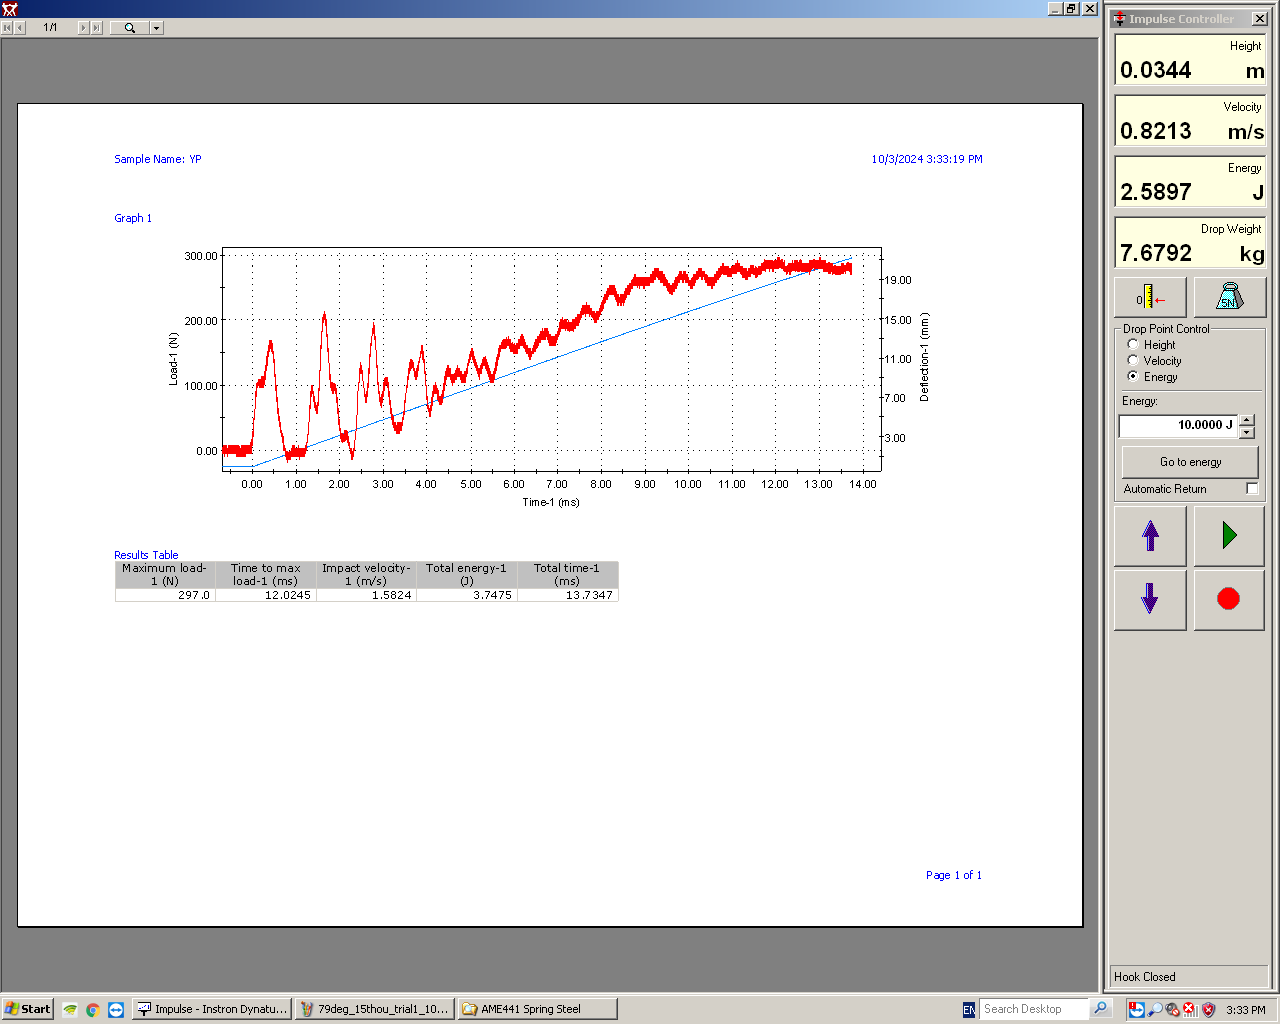
Task: Decrease energy value with down spinner arrow
Action: pyautogui.click(x=1247, y=432)
